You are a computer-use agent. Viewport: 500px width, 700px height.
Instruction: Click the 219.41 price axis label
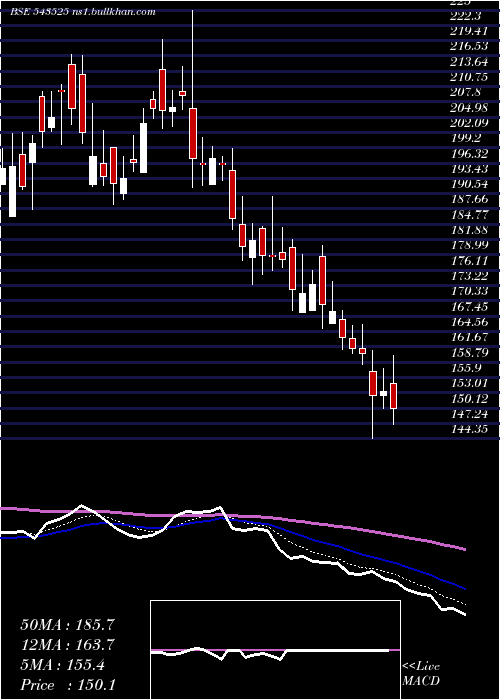468,31
